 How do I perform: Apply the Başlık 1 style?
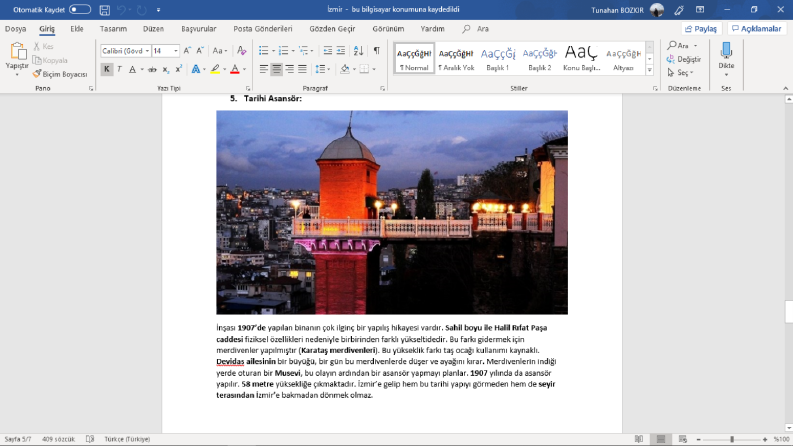pos(498,59)
